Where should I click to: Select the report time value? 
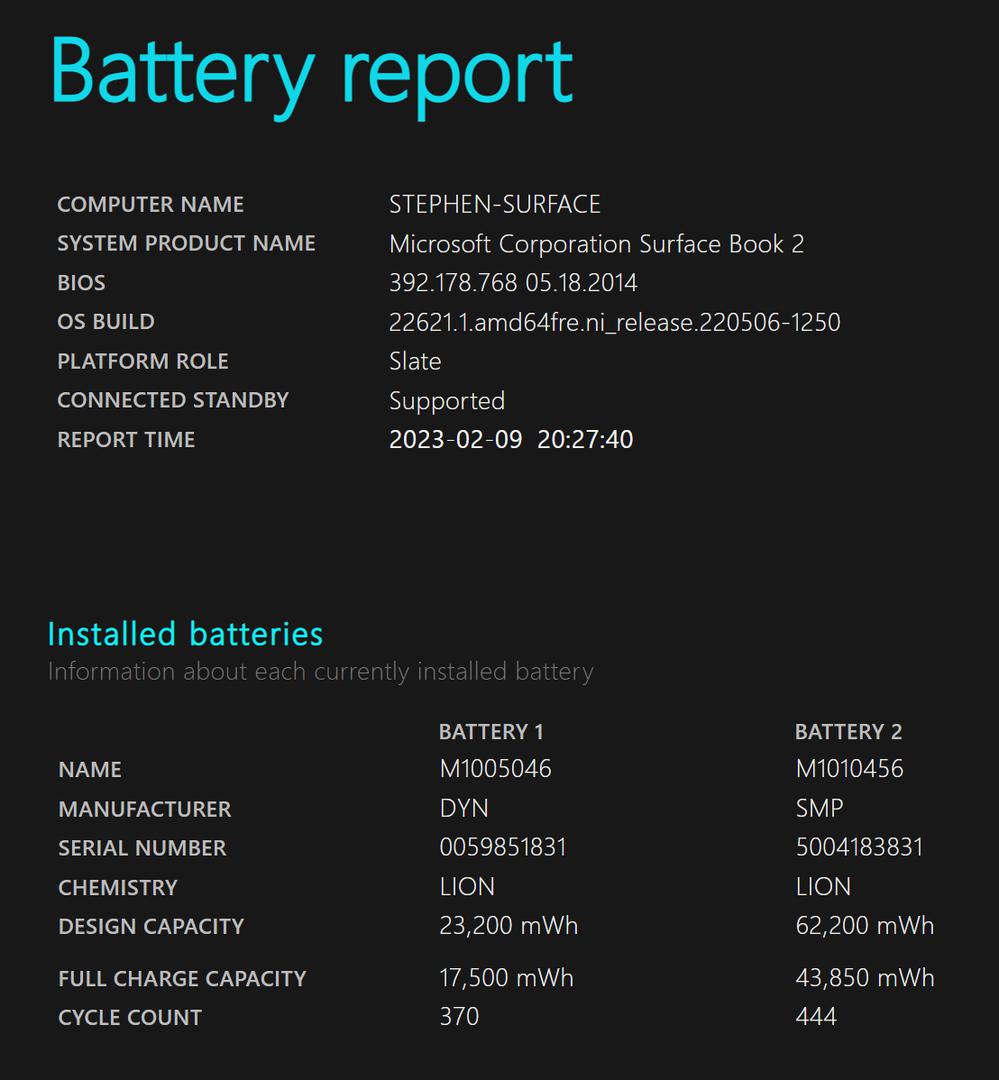tap(510, 440)
